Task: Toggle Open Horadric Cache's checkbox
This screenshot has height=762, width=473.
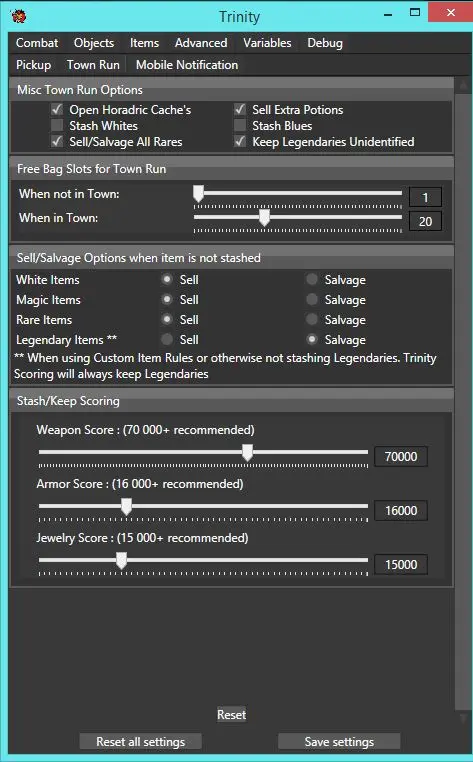Action: point(57,109)
